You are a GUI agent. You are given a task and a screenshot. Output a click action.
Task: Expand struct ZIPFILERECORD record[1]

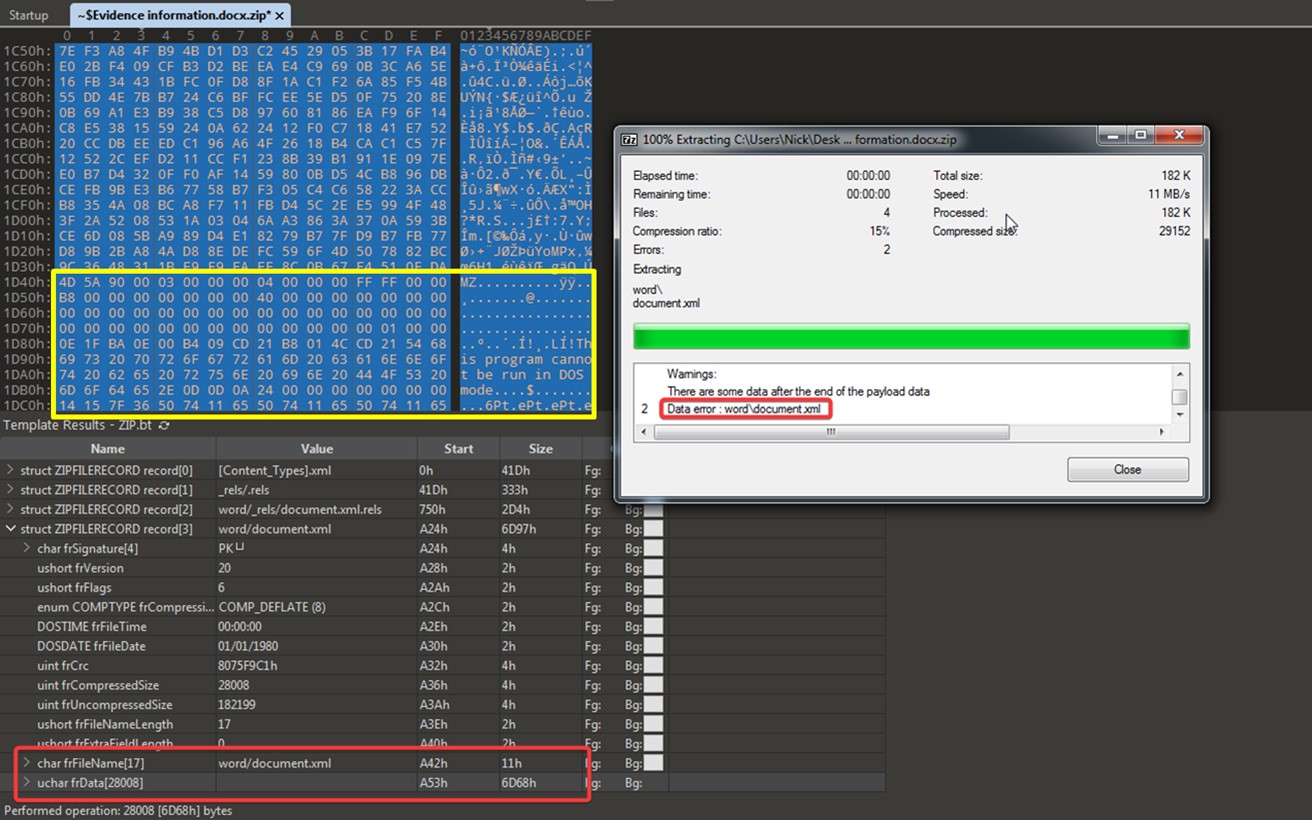point(11,490)
